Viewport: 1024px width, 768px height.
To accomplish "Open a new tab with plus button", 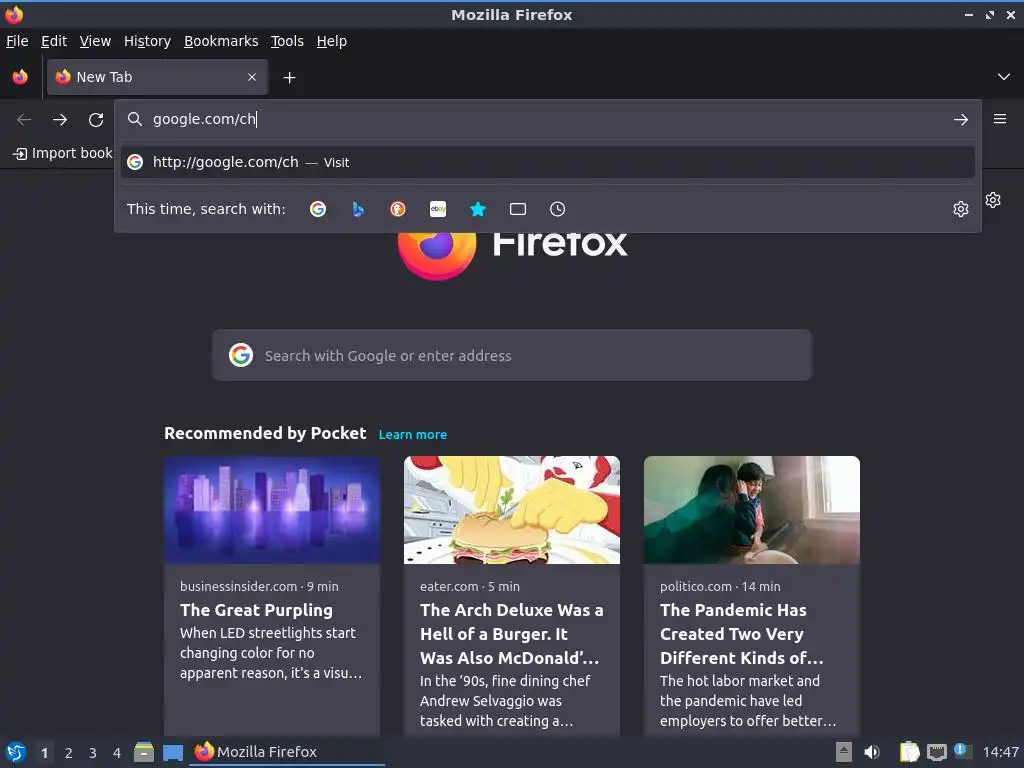I will (x=289, y=78).
